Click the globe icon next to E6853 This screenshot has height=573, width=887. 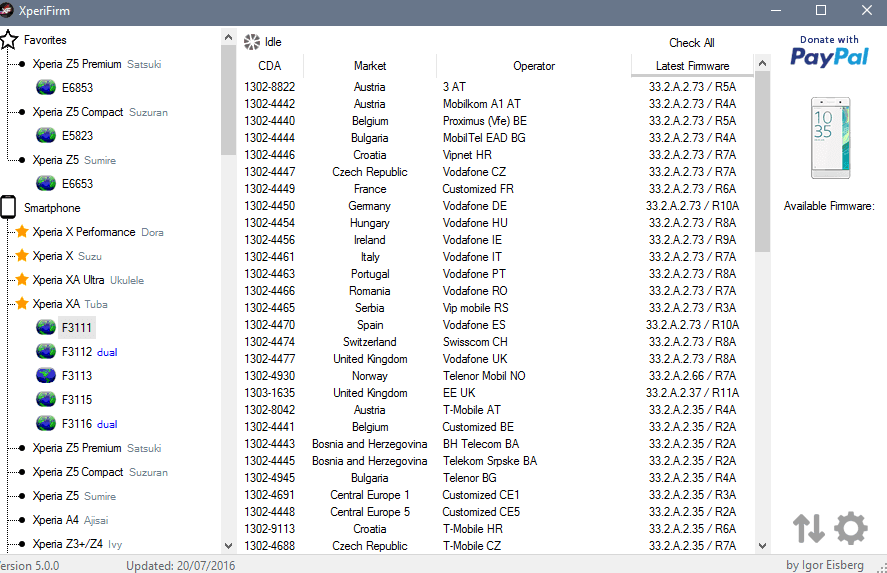46,88
